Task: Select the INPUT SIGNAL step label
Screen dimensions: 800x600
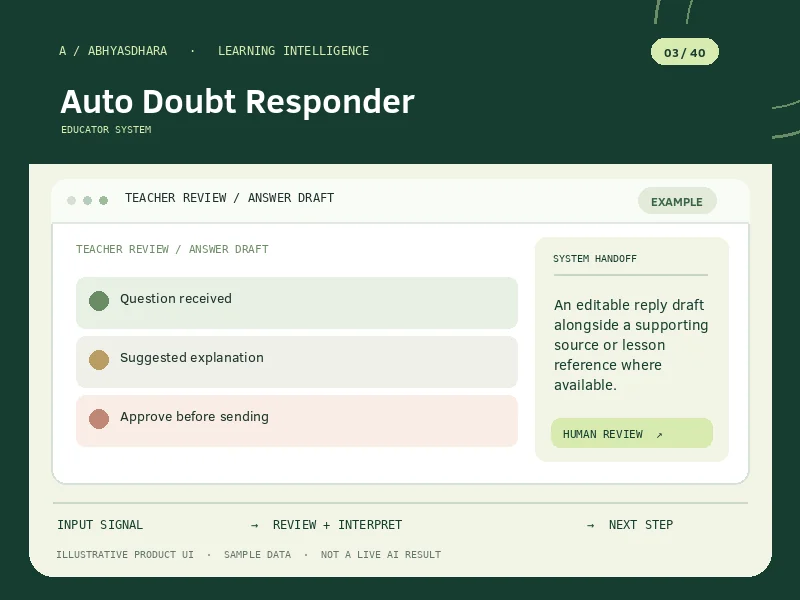Action: (x=100, y=524)
